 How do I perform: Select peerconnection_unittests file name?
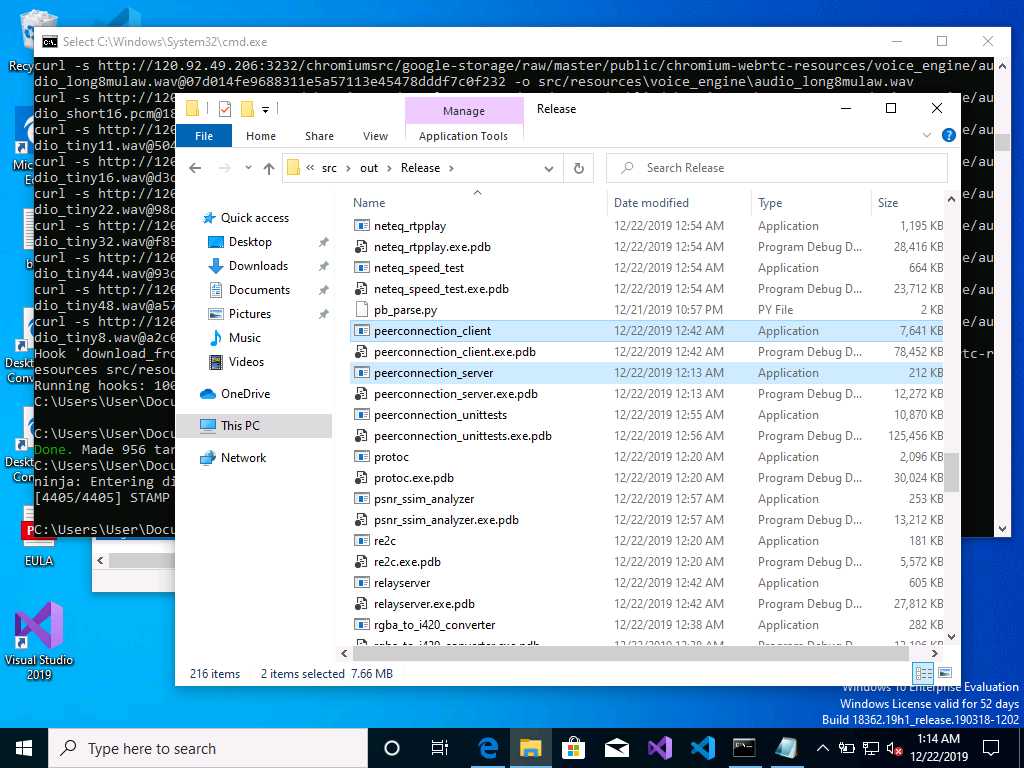tap(440, 415)
